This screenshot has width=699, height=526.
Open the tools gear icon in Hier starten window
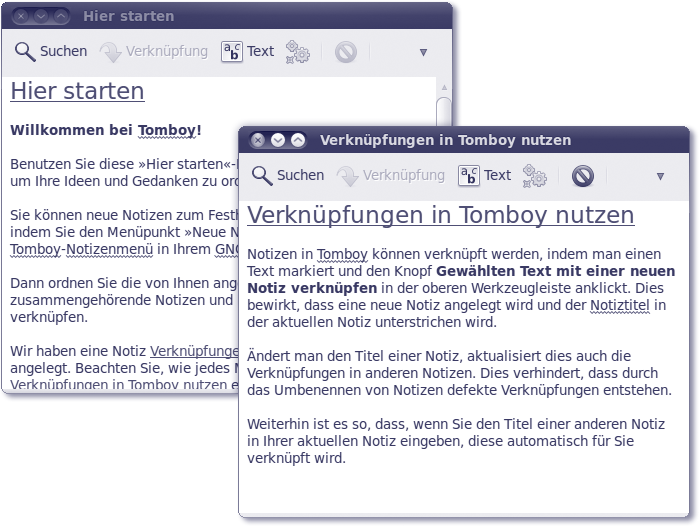[x=297, y=52]
